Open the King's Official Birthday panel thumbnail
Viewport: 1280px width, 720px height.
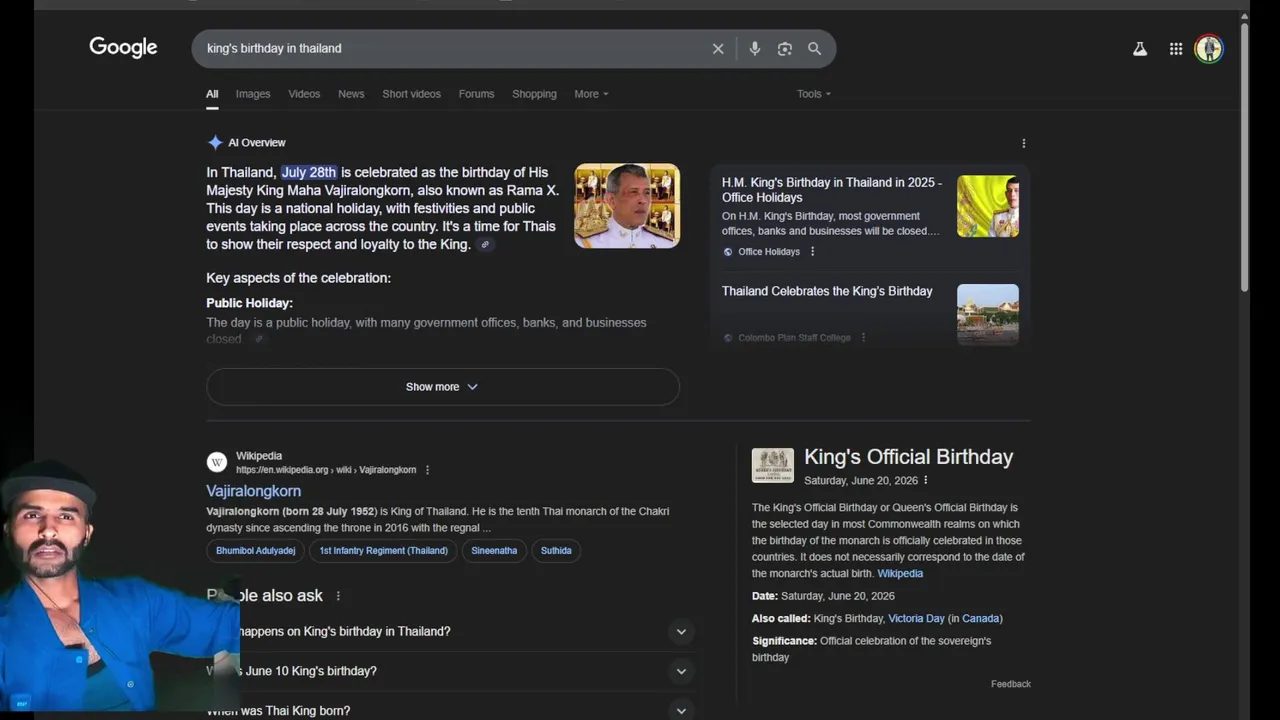click(773, 466)
